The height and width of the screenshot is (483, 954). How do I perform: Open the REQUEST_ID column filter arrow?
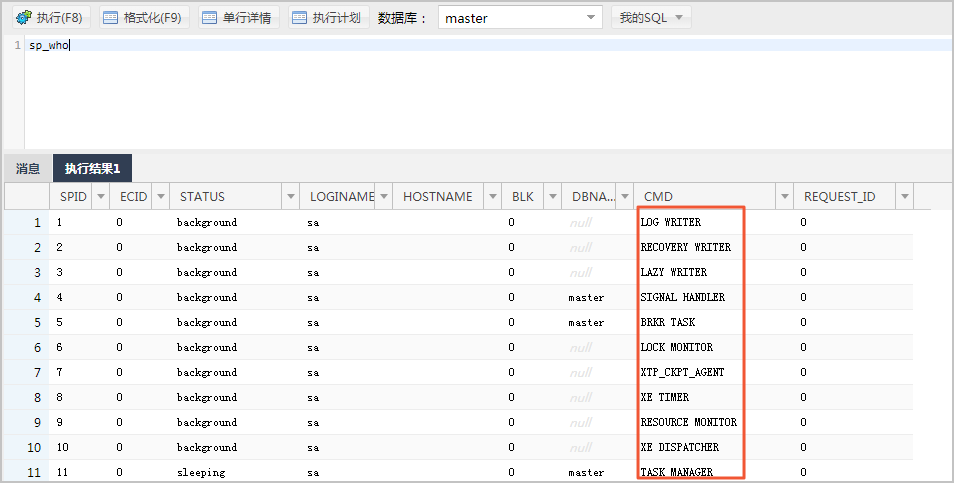[905, 196]
